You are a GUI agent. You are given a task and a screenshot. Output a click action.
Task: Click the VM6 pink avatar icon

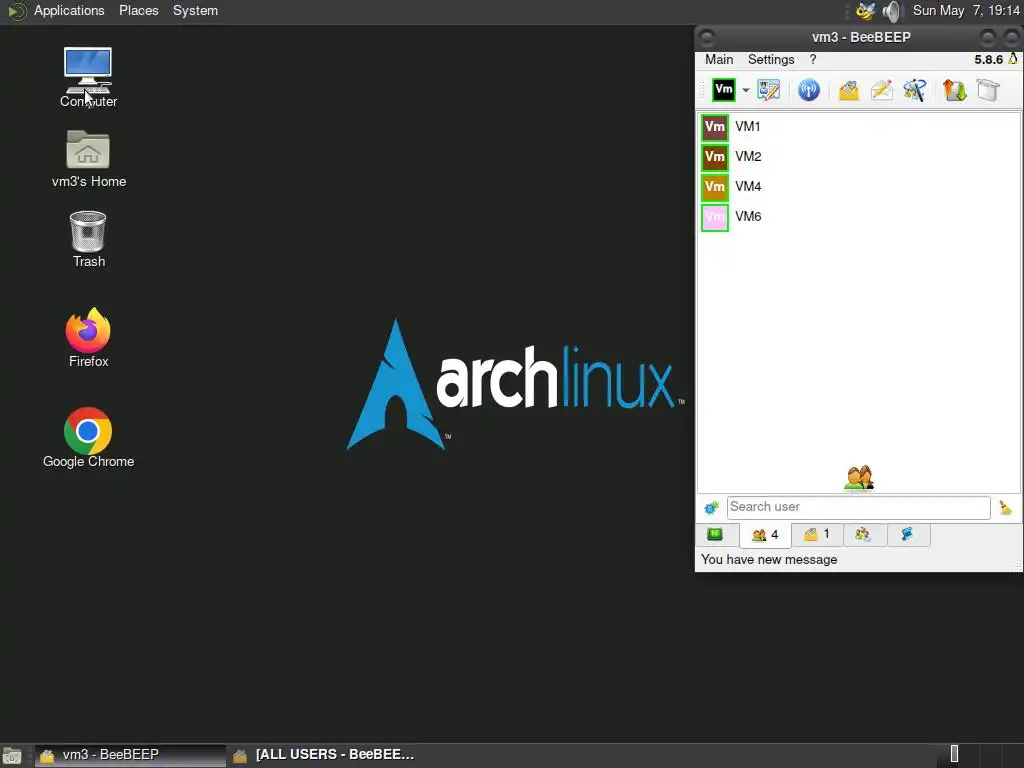[x=714, y=217]
